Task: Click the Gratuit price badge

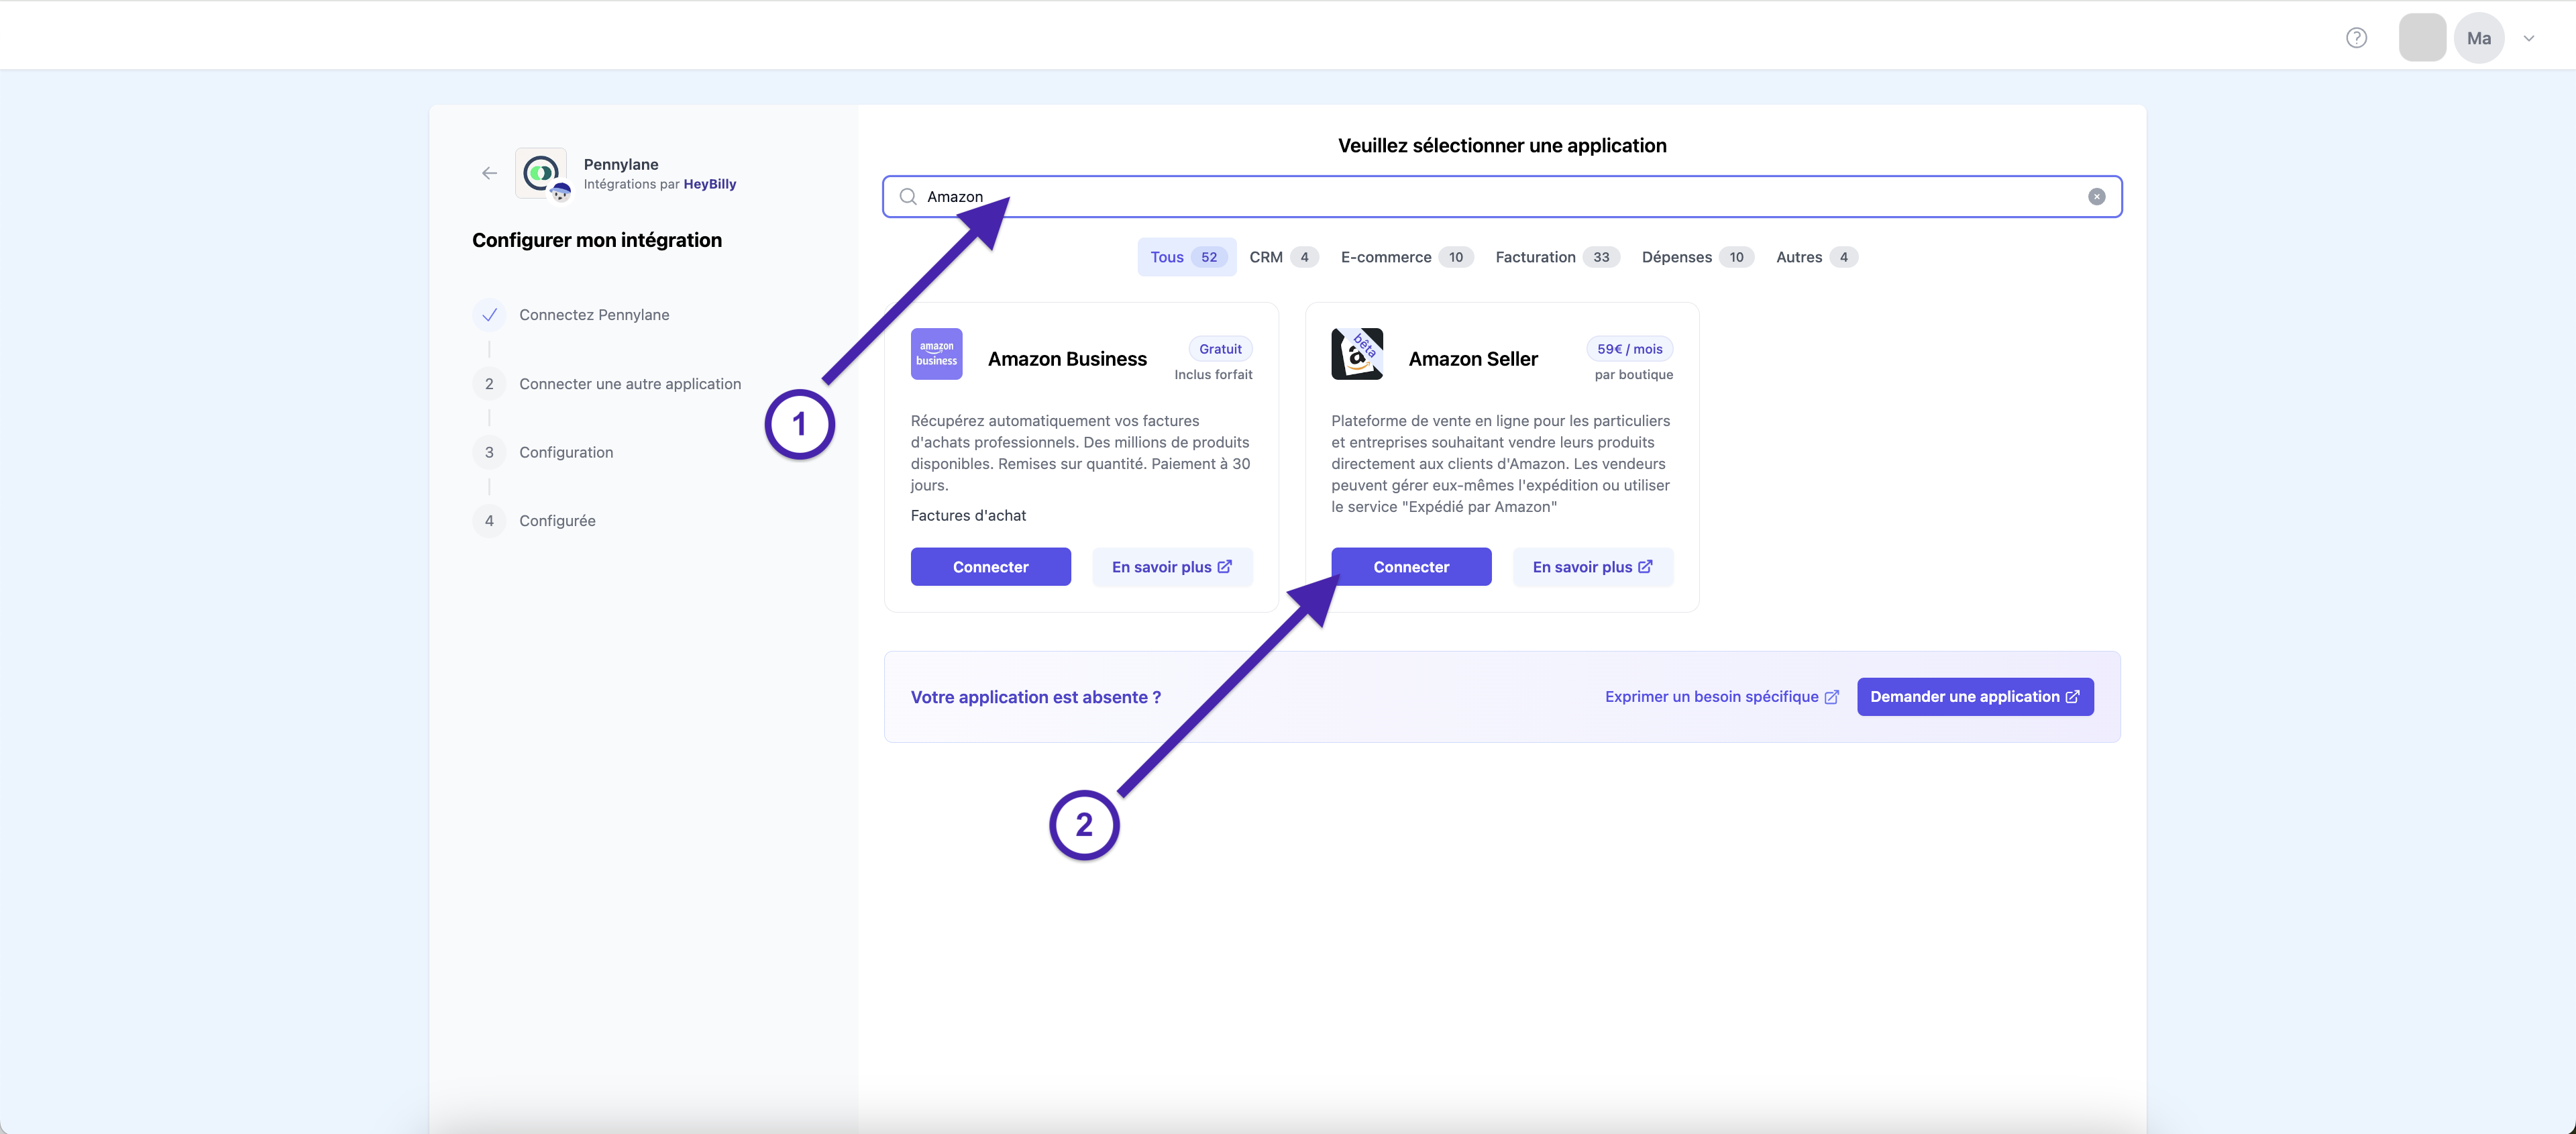Action: [x=1220, y=349]
